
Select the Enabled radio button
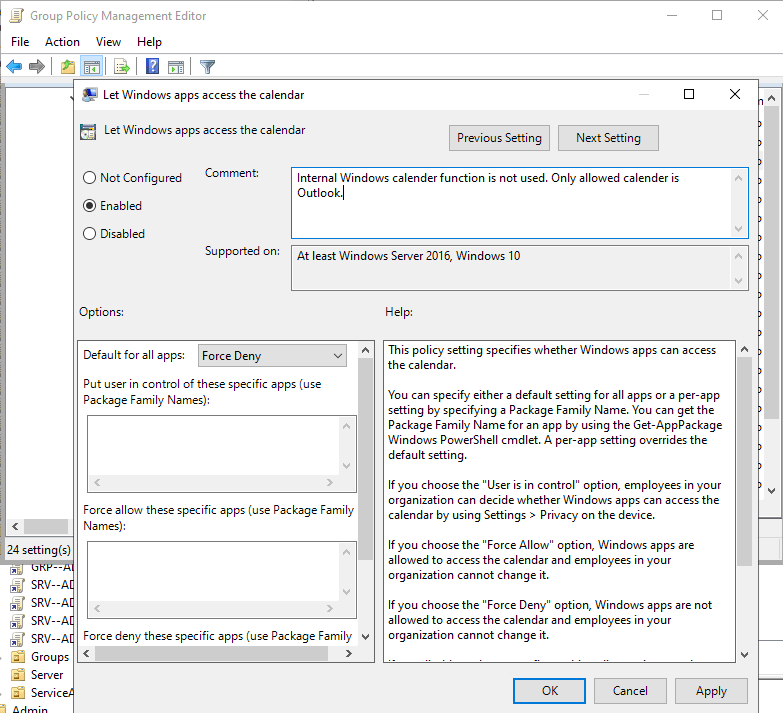click(x=89, y=206)
